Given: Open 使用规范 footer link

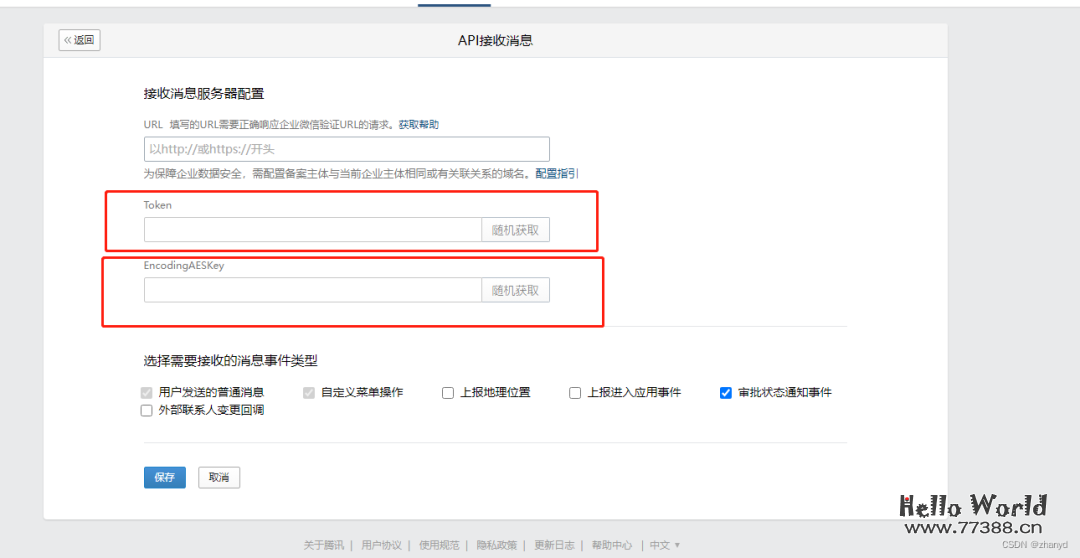Looking at the screenshot, I should coord(439,545).
